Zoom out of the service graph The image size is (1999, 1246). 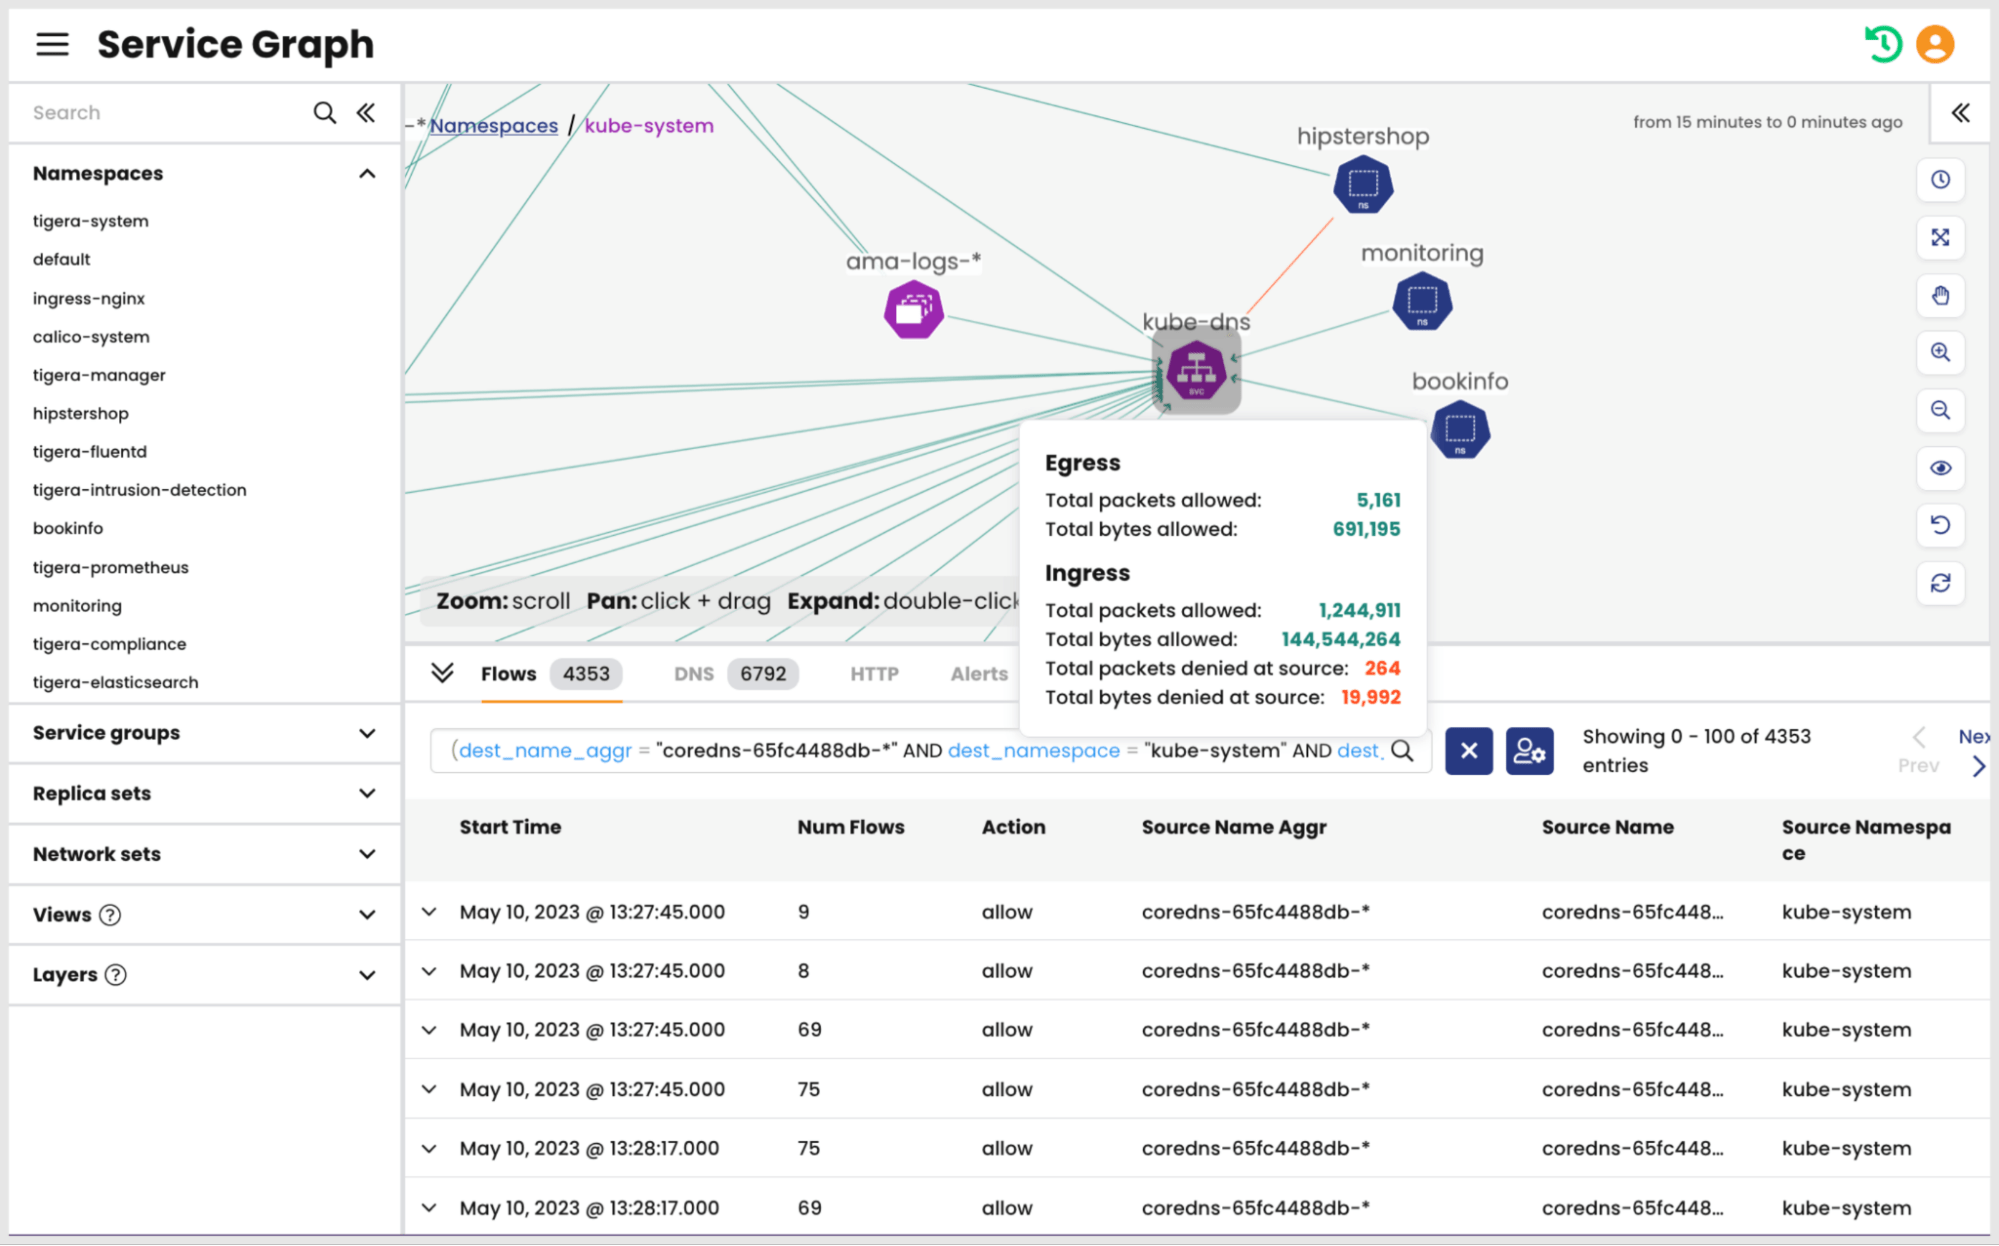(1940, 410)
